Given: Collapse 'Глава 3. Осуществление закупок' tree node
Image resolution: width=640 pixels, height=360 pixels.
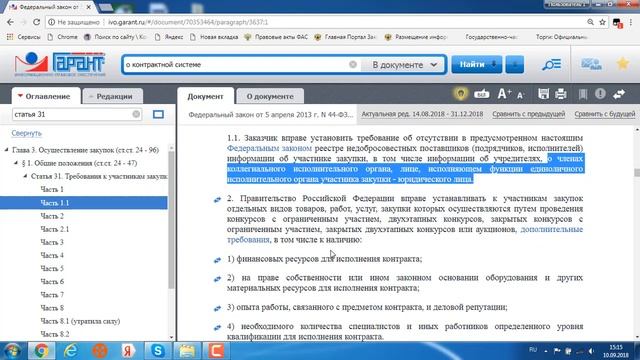Looking at the screenshot, I should point(6,150).
